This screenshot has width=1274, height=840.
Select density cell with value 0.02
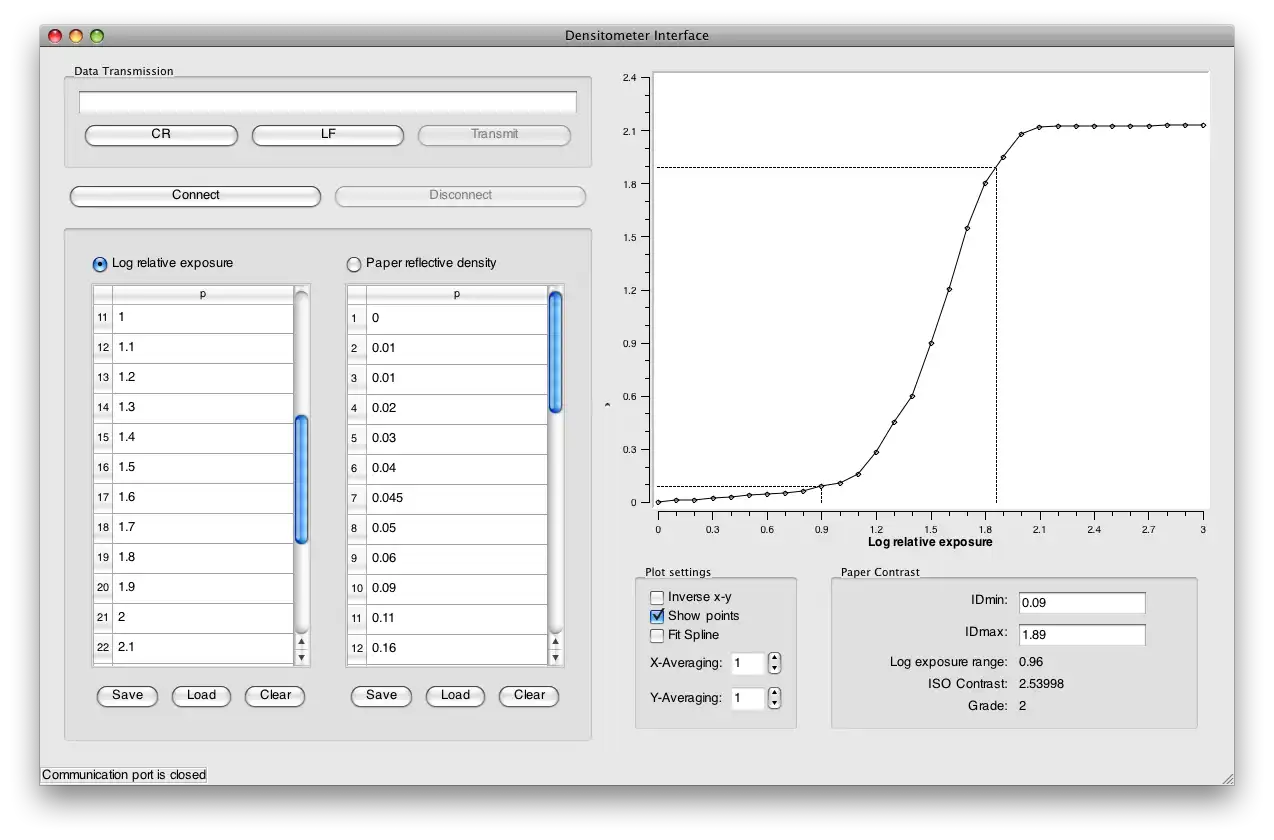point(457,408)
